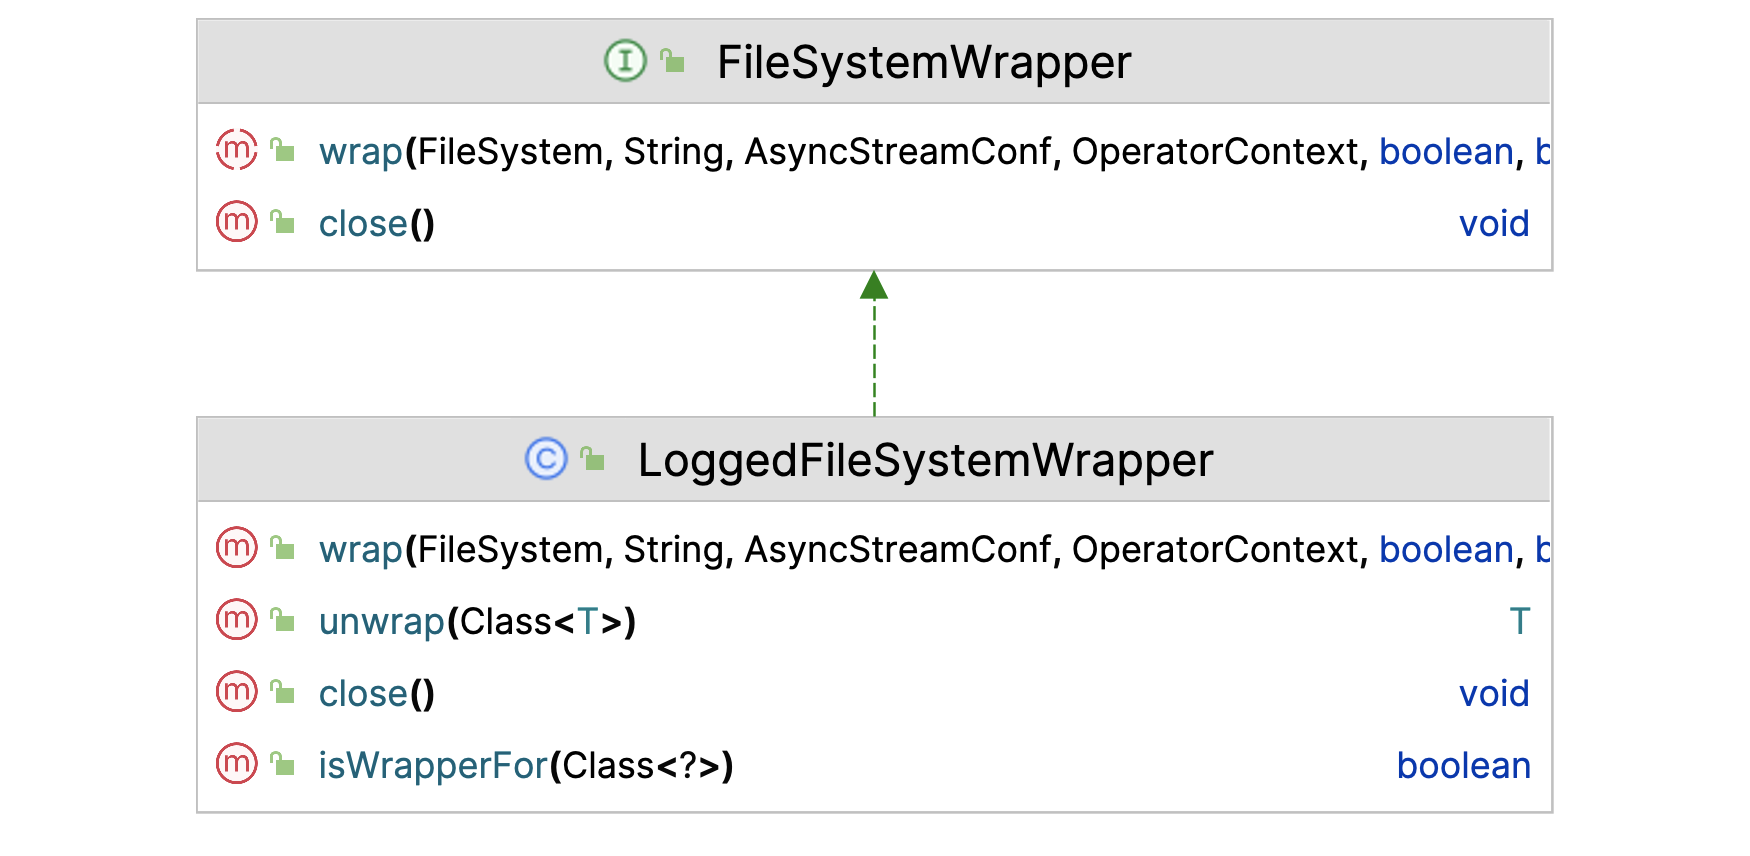Click the visibility icon of isWrapperFor row
The width and height of the screenshot is (1750, 856).
[283, 764]
